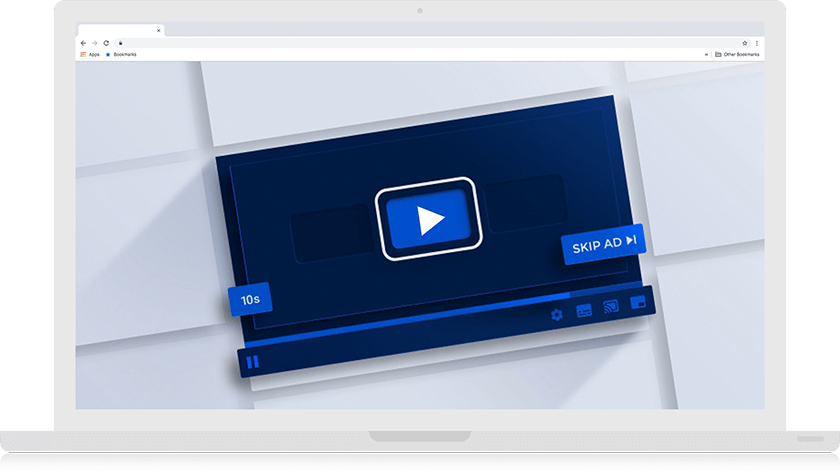Open the Apps shortcut in bookmarks bar

[x=90, y=55]
